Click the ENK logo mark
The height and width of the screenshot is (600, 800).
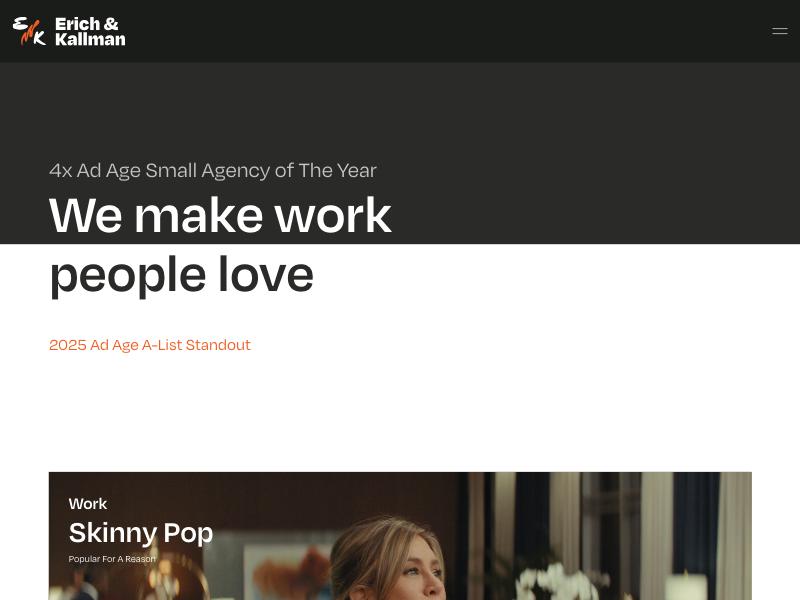coord(30,31)
